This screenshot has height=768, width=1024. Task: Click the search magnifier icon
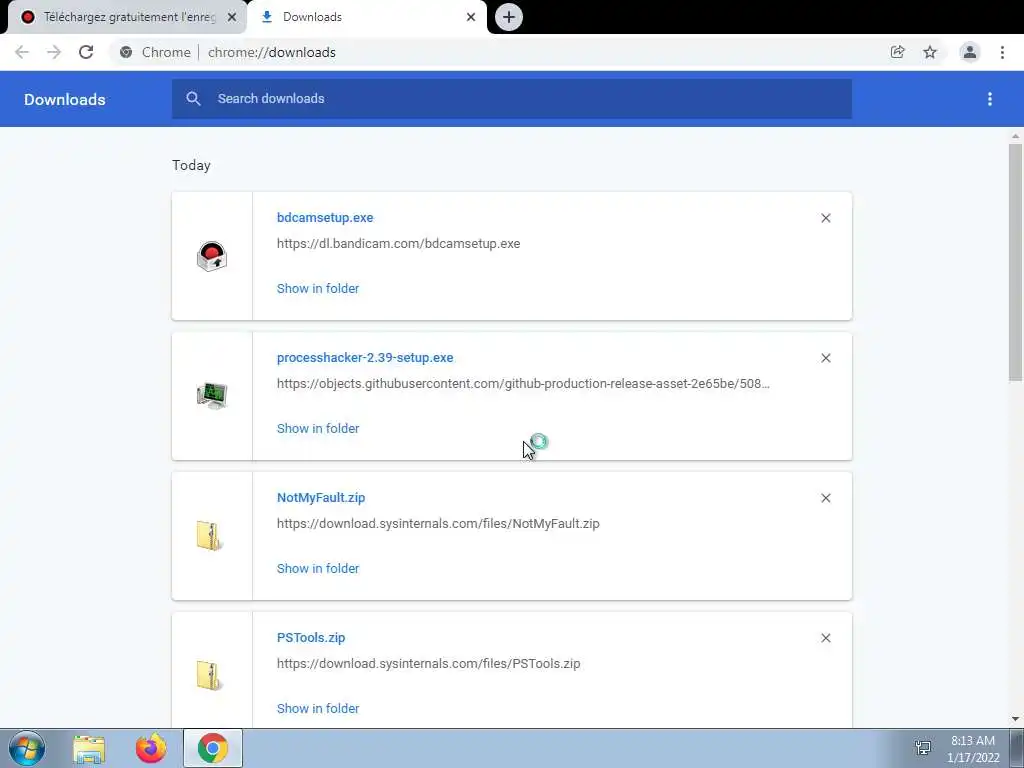(x=193, y=99)
